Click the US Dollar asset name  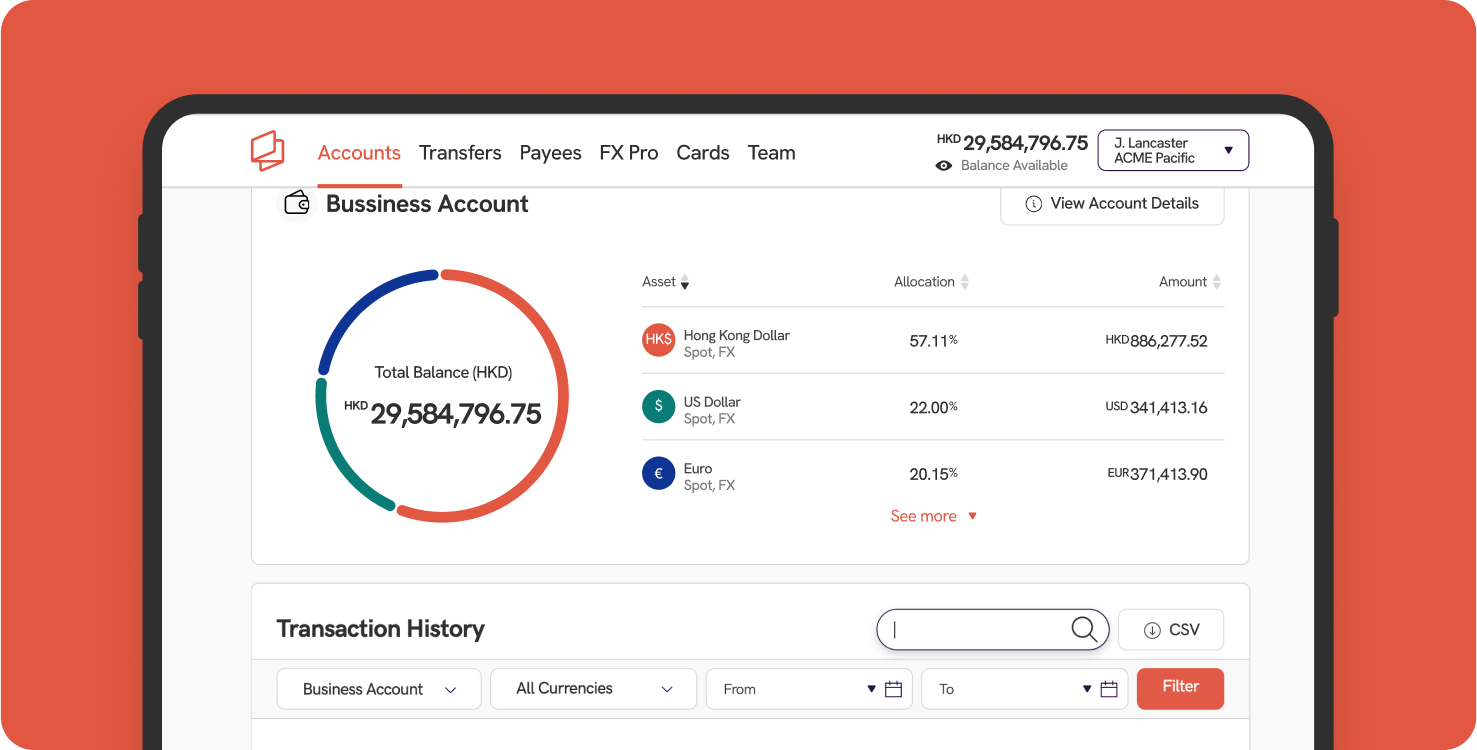tap(712, 402)
